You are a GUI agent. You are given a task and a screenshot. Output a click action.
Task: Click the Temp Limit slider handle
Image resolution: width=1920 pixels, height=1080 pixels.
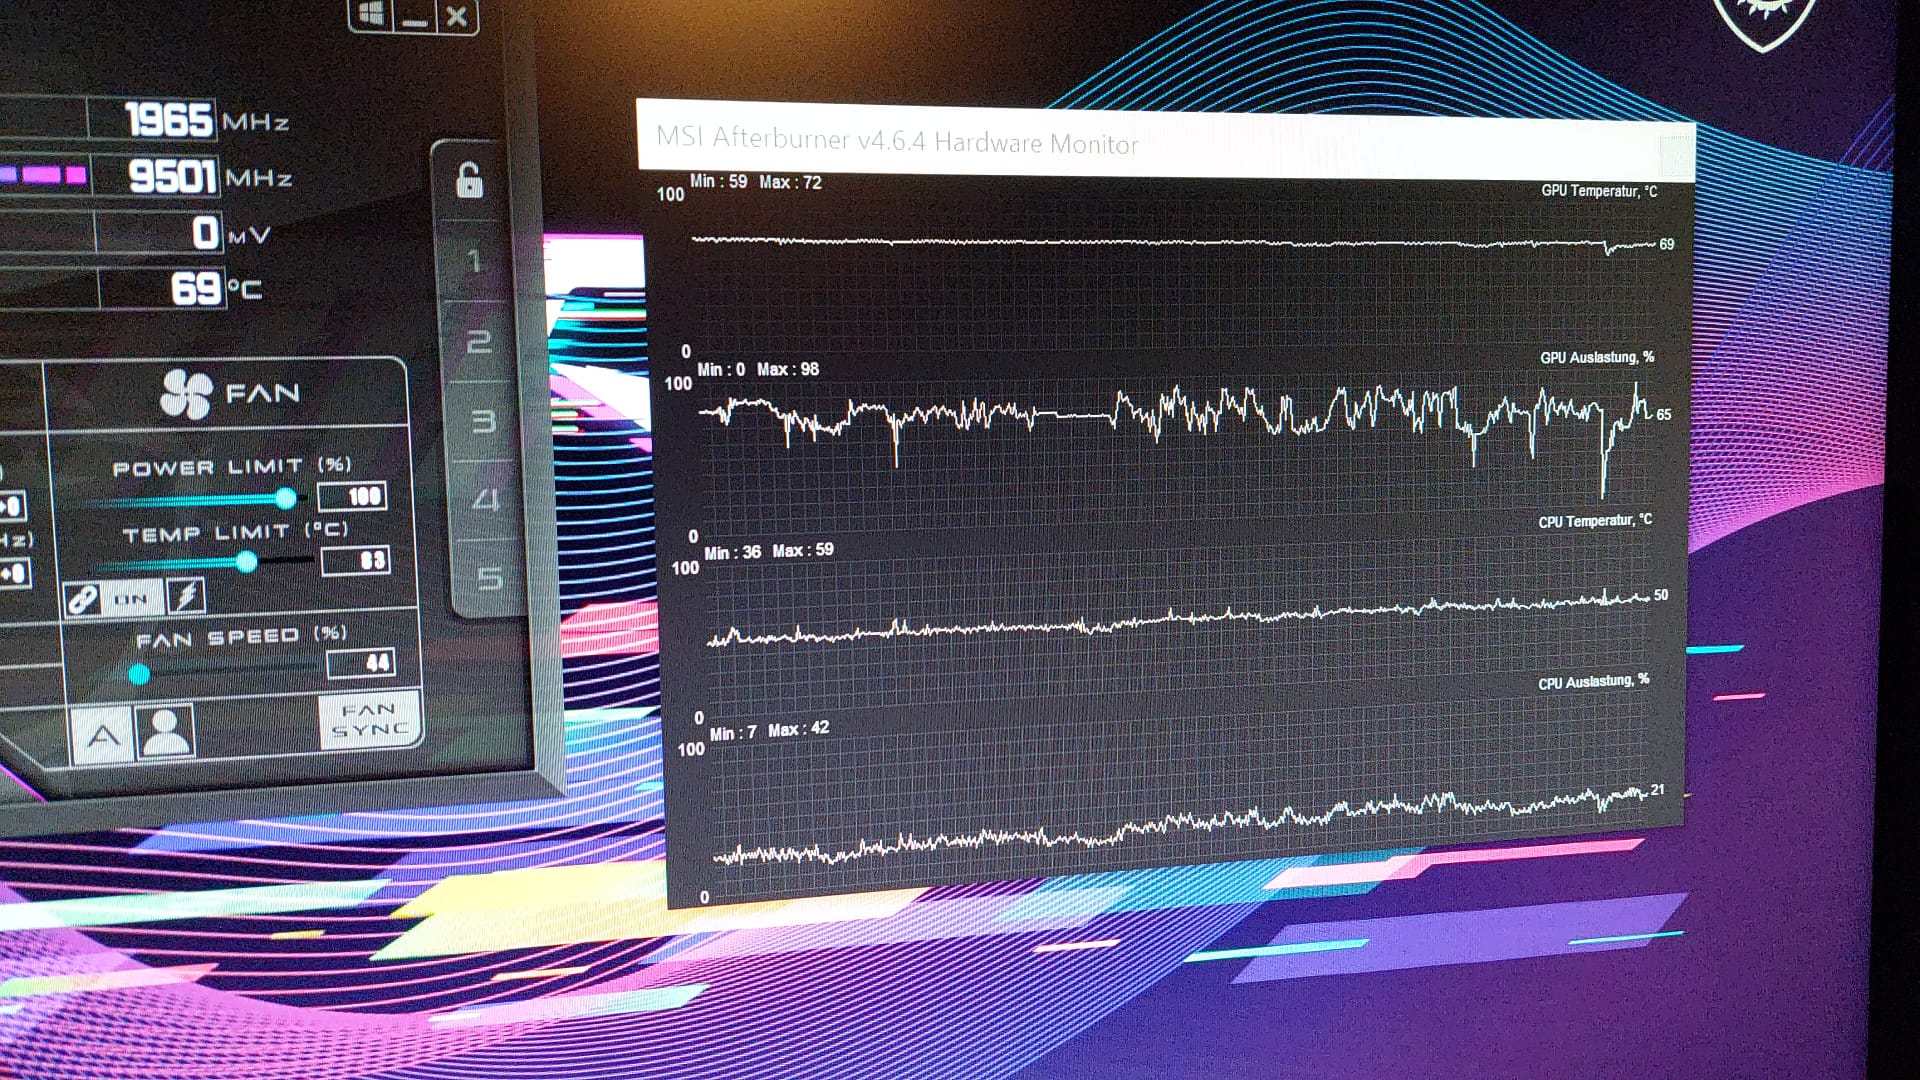(x=246, y=563)
